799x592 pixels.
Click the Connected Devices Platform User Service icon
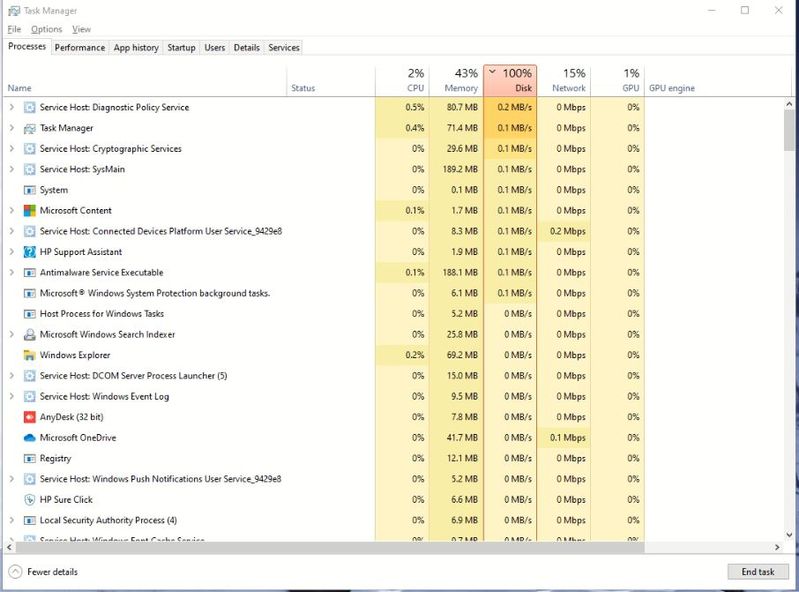[30, 231]
